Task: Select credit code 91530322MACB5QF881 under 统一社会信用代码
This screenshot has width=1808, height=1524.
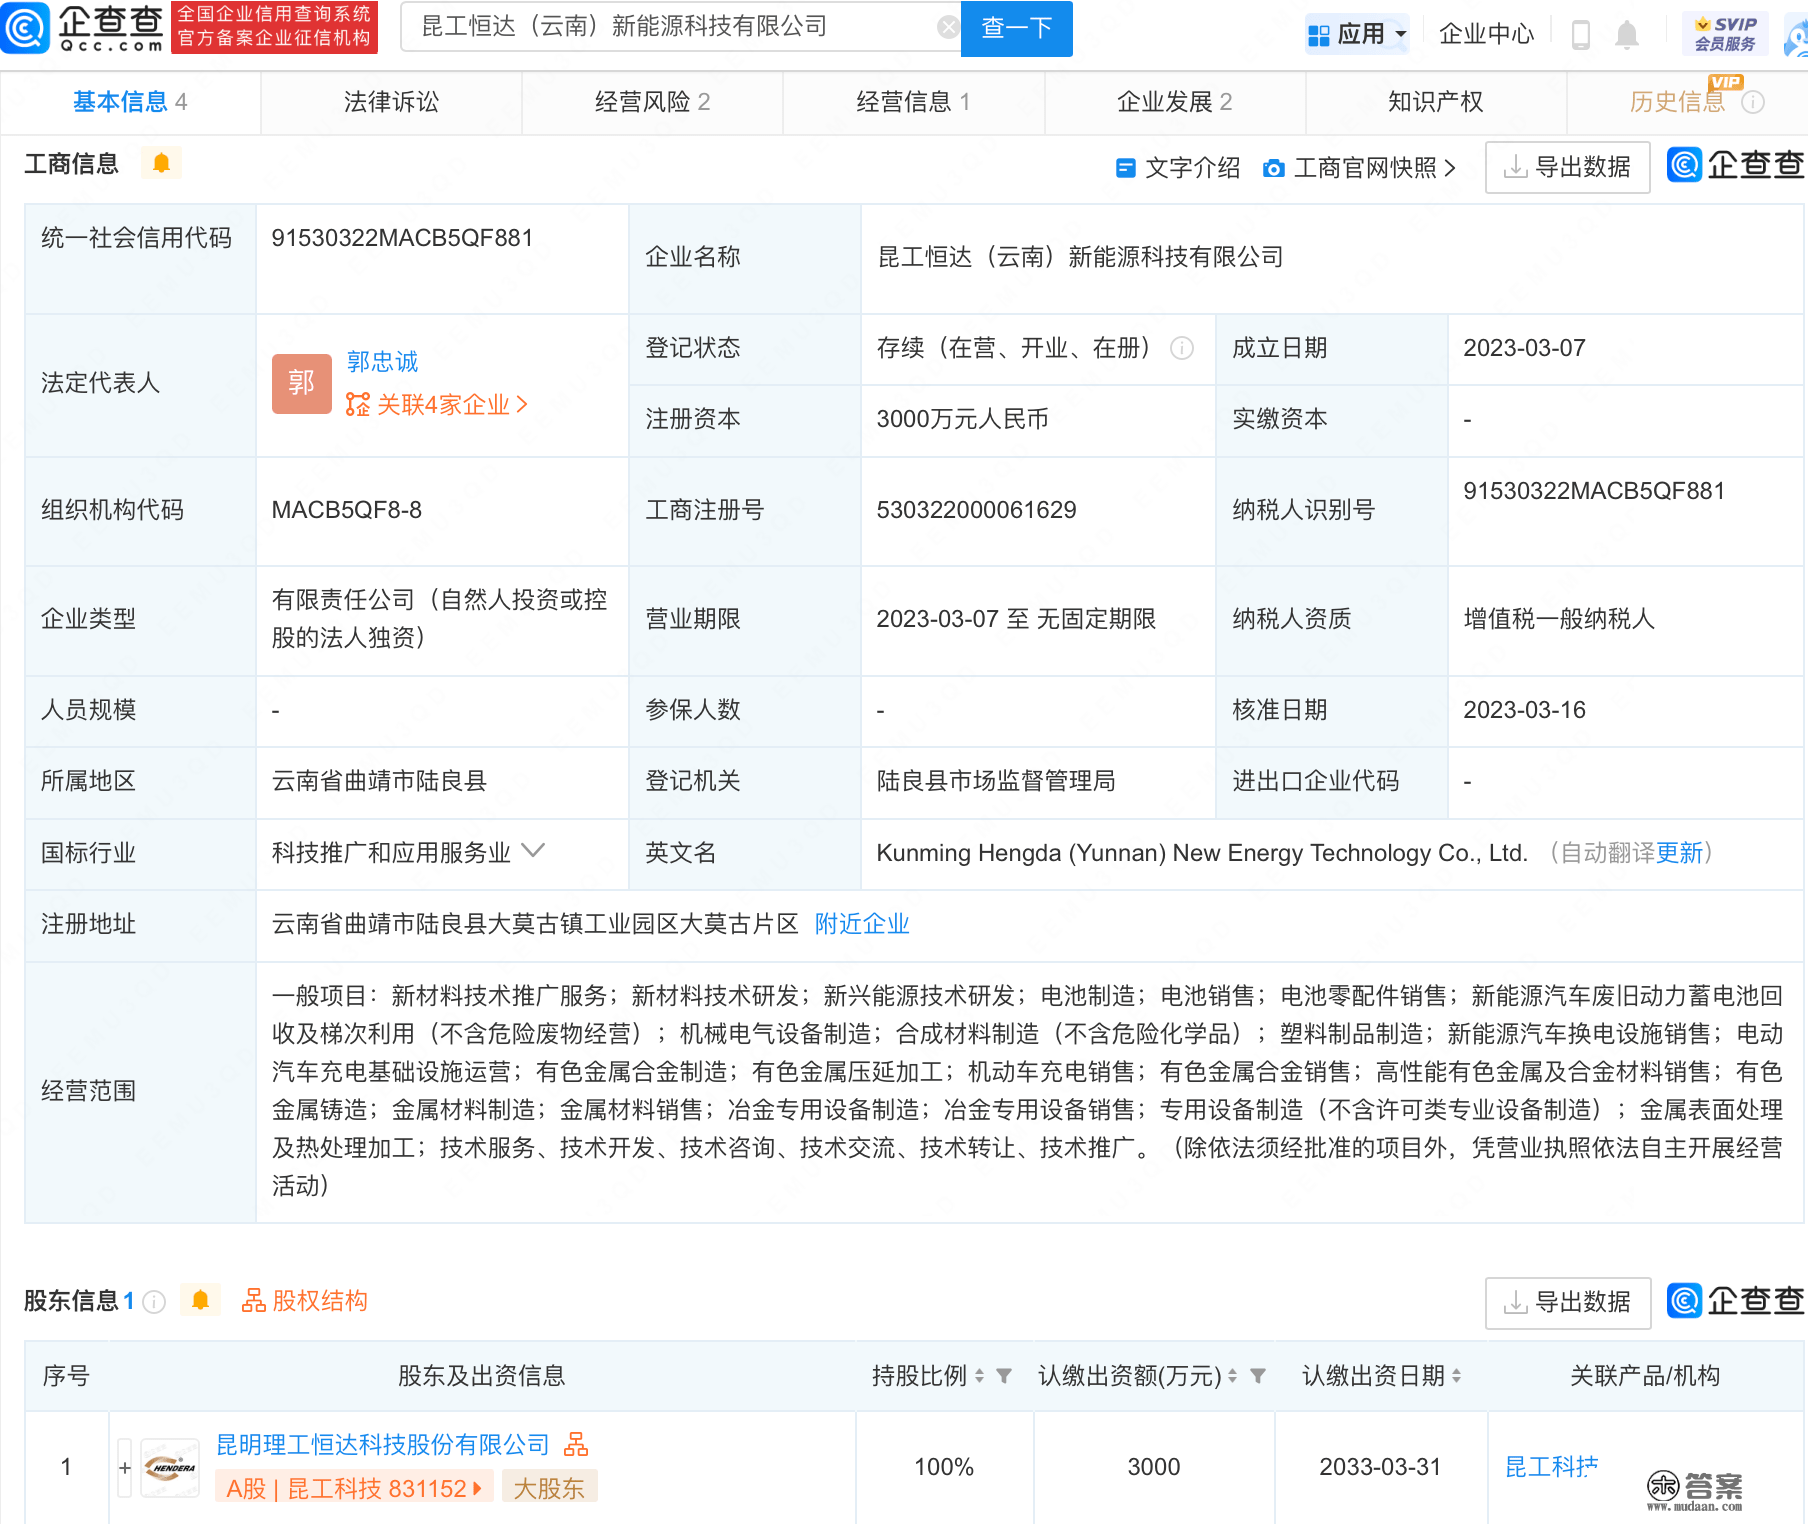Action: (402, 238)
